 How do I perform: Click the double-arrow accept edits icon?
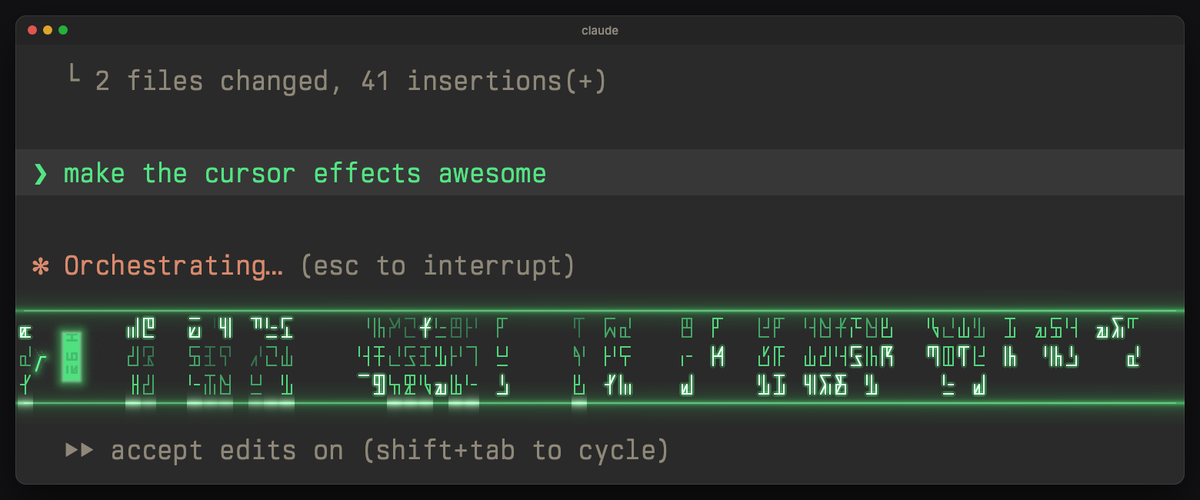79,451
